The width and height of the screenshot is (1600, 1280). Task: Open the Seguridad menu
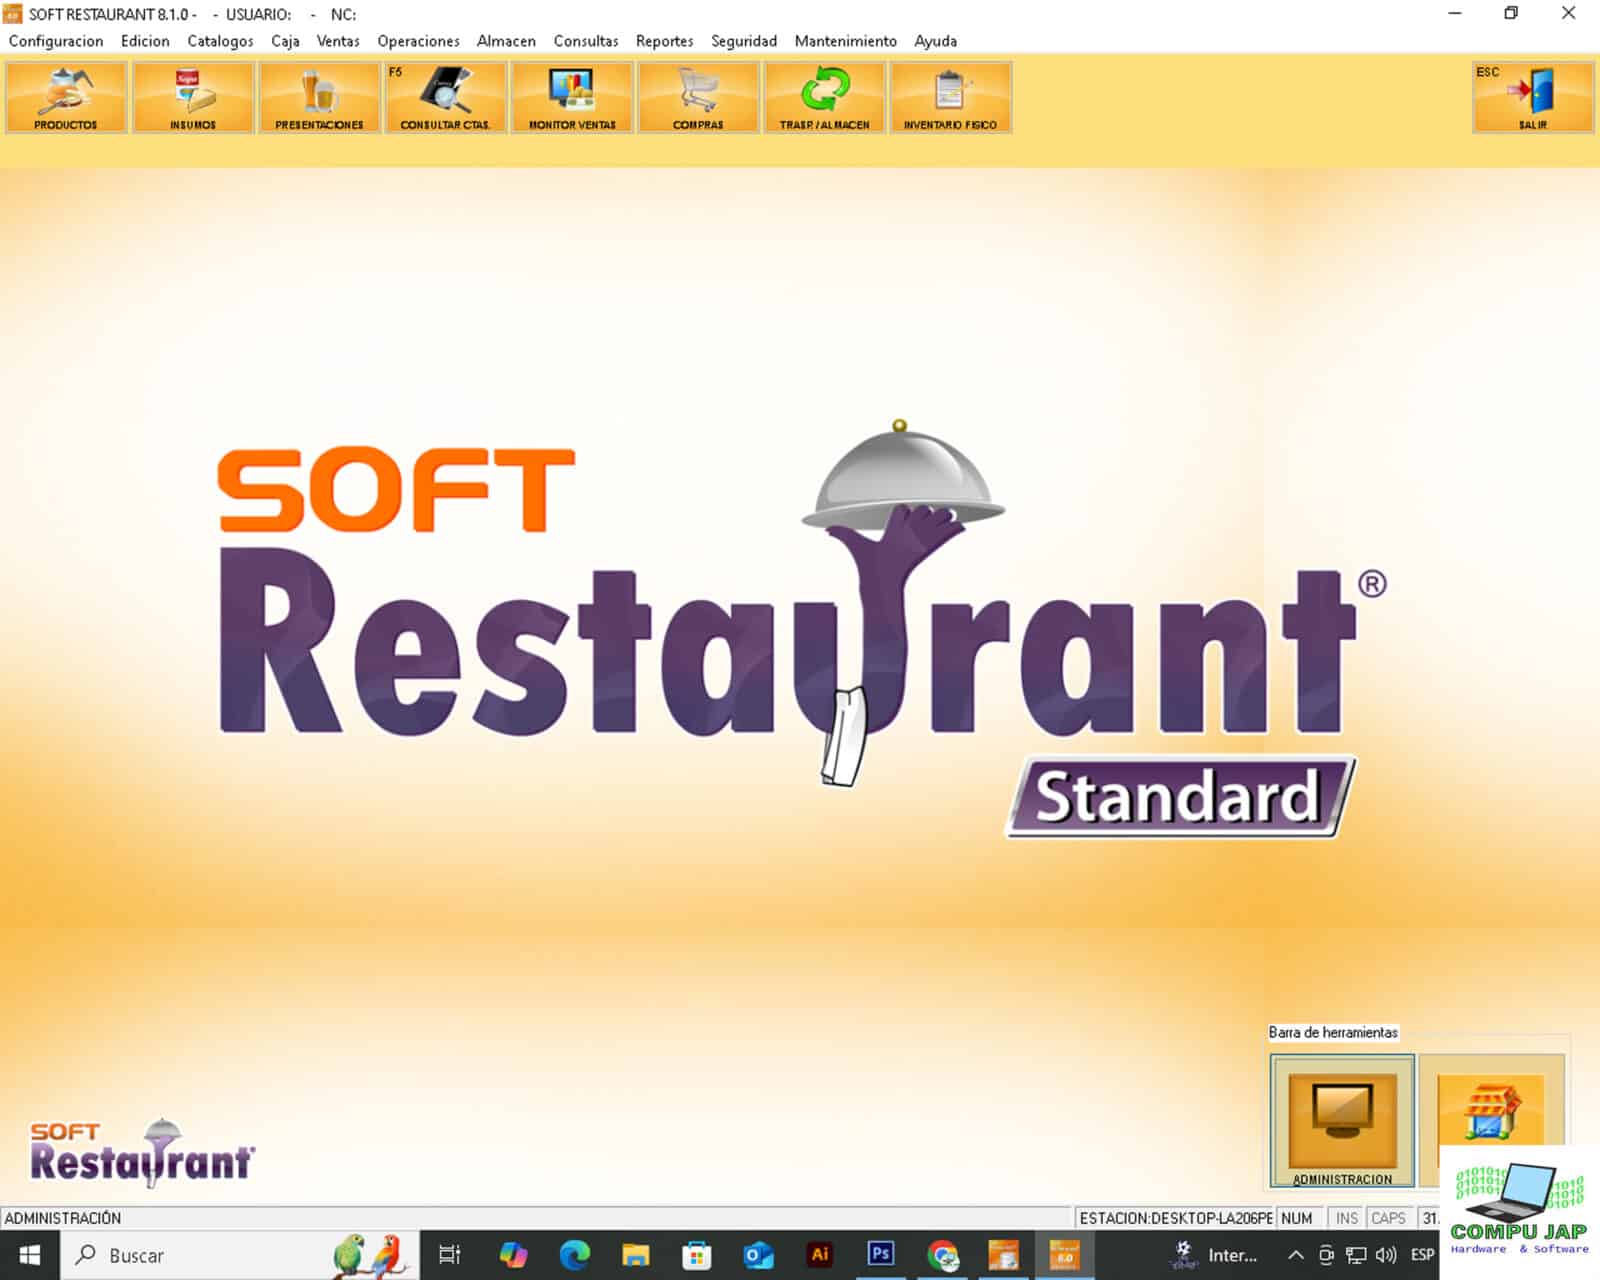coord(744,41)
